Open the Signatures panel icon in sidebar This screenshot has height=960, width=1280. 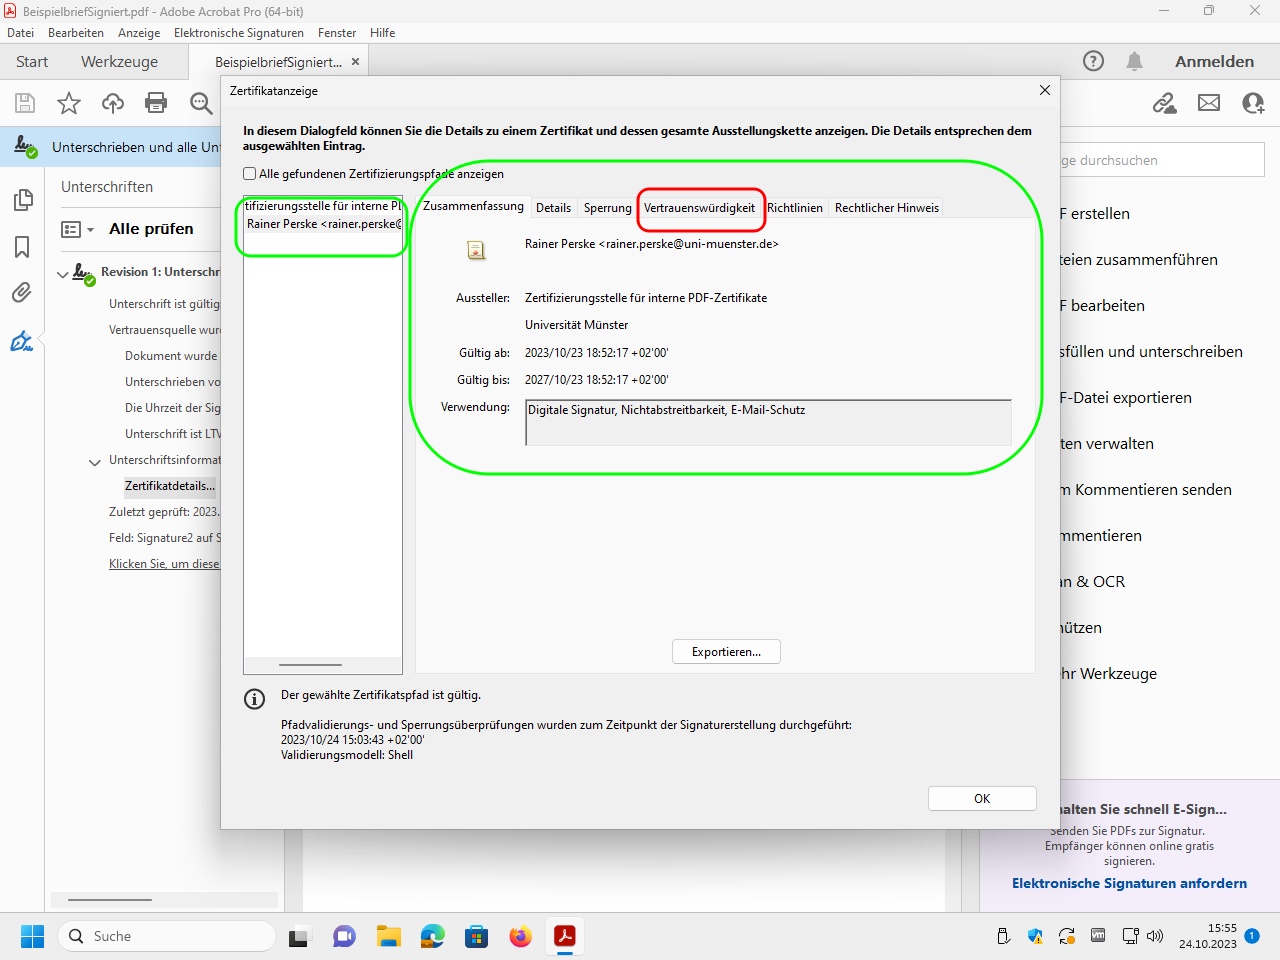(x=22, y=342)
